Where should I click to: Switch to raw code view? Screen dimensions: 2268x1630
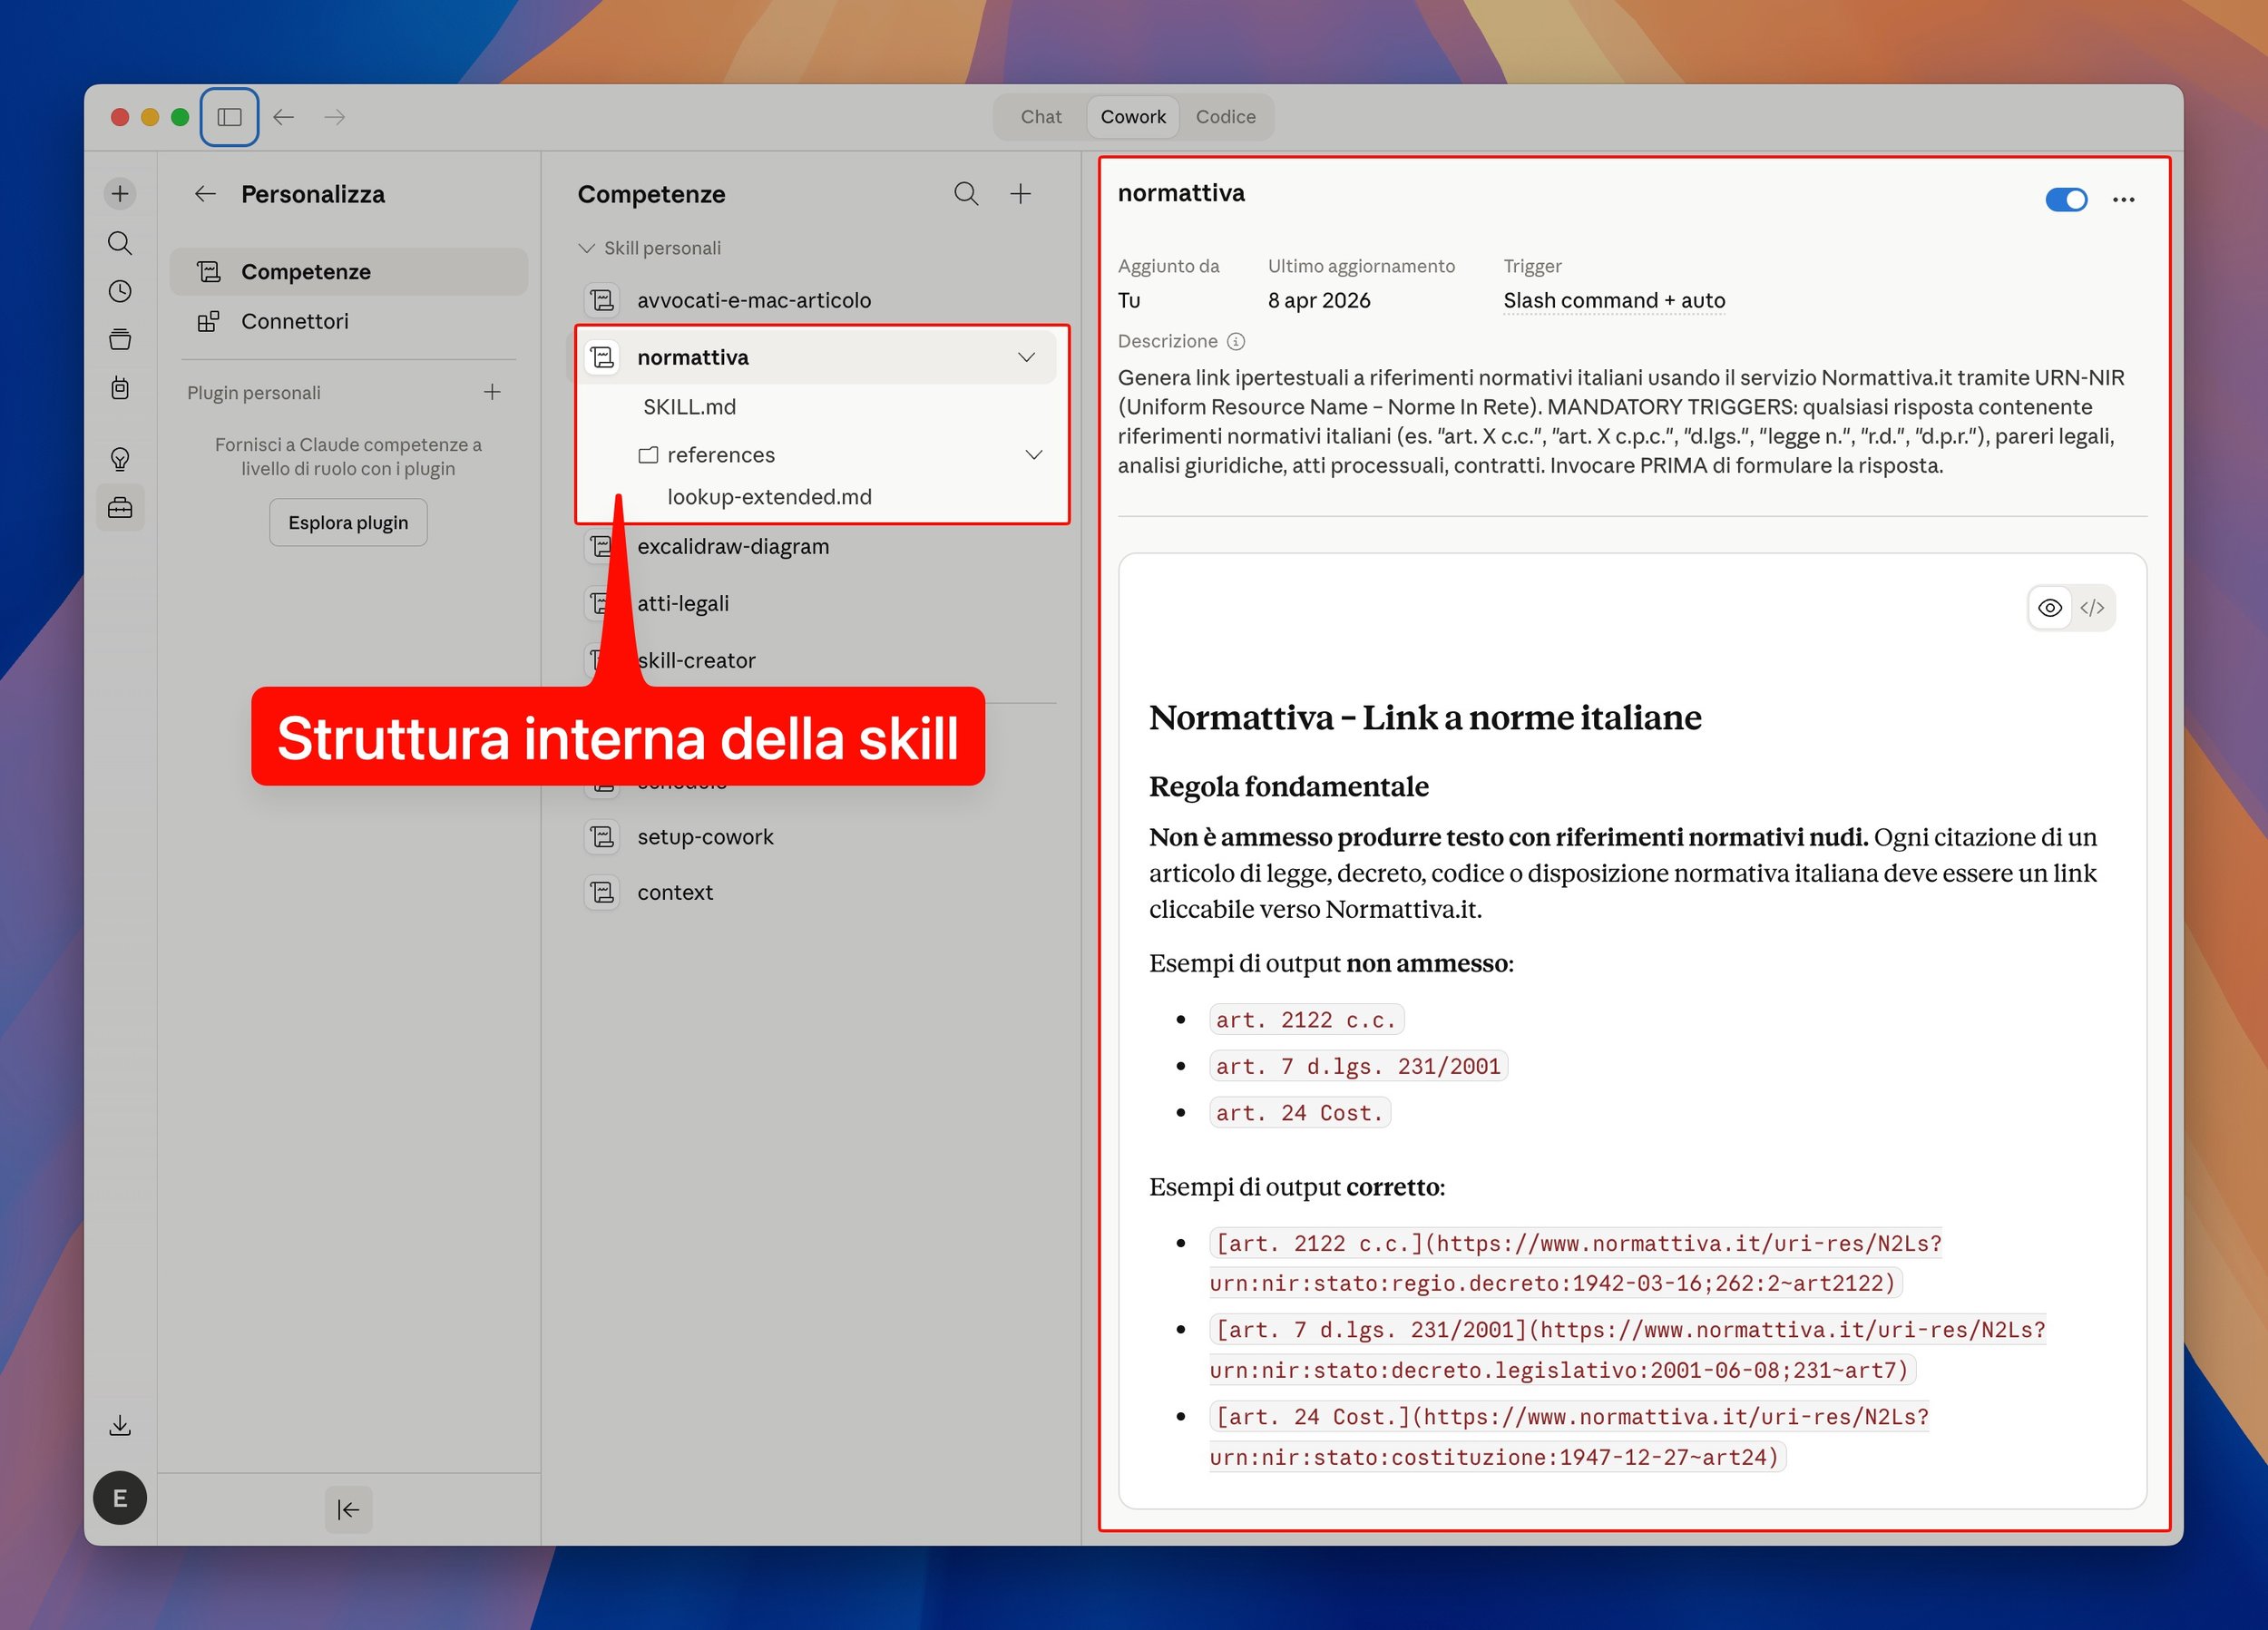[x=2092, y=608]
